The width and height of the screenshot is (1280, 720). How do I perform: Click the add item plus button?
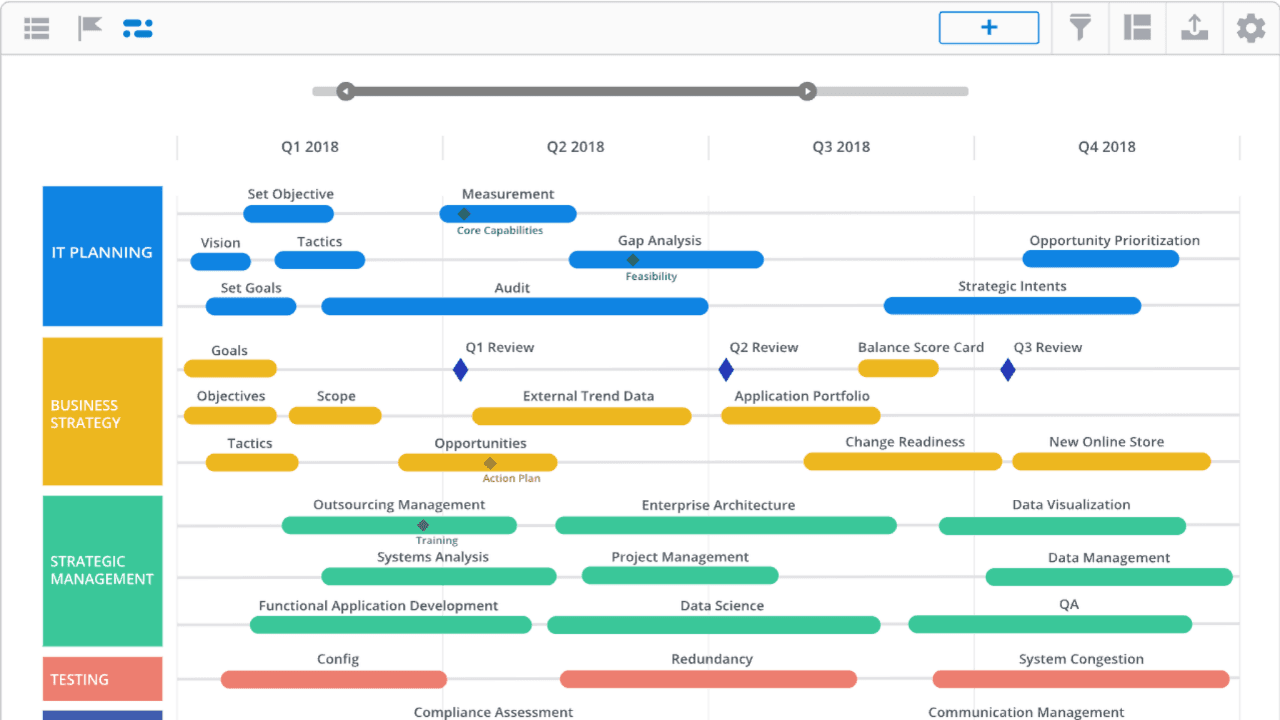click(989, 28)
